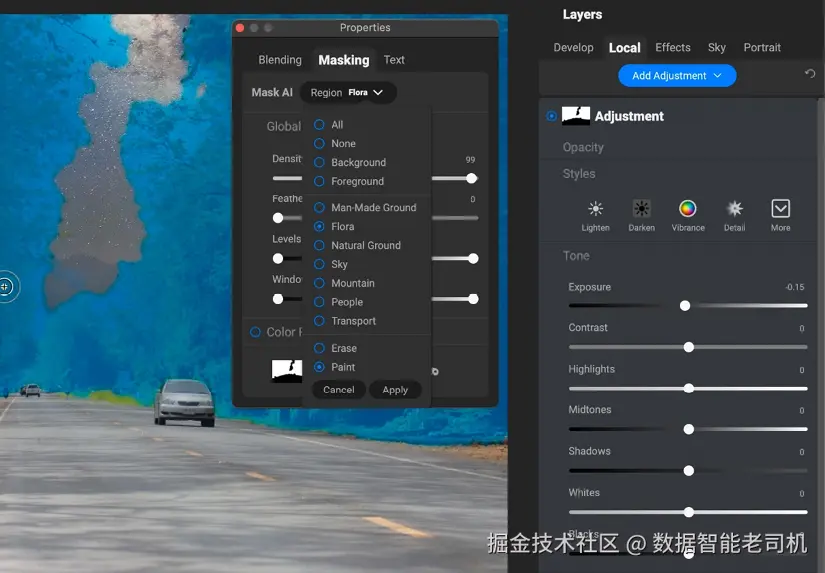The height and width of the screenshot is (573, 825).
Task: Toggle the Adjustment layer enable circle
Action: coord(551,116)
